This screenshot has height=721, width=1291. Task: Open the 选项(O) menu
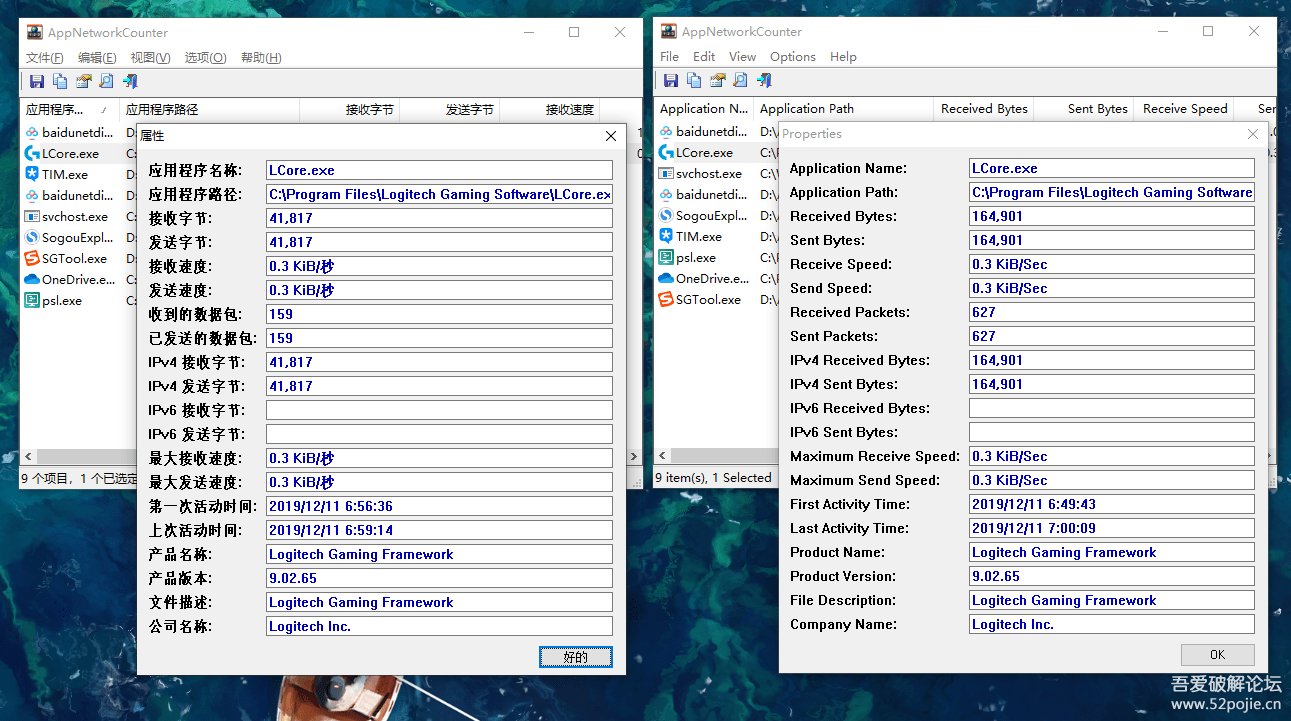[x=205, y=58]
